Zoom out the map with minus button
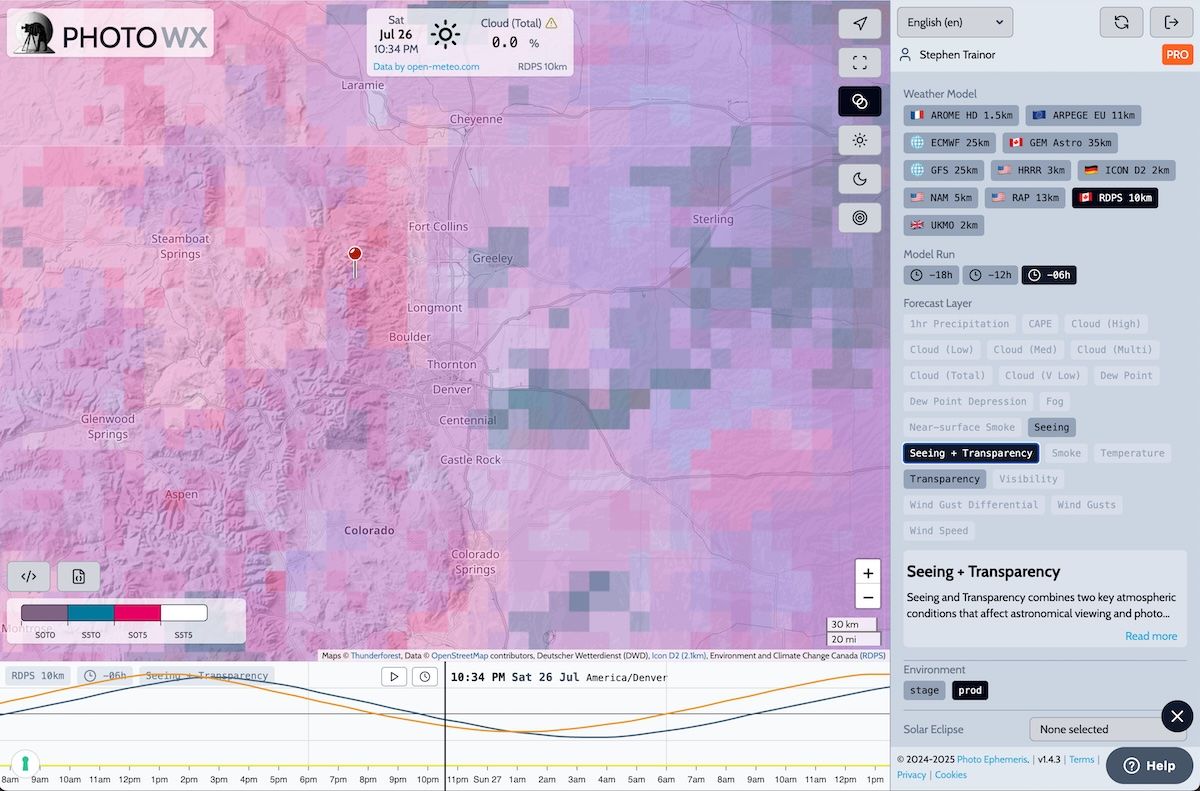The image size is (1200, 791). [868, 597]
